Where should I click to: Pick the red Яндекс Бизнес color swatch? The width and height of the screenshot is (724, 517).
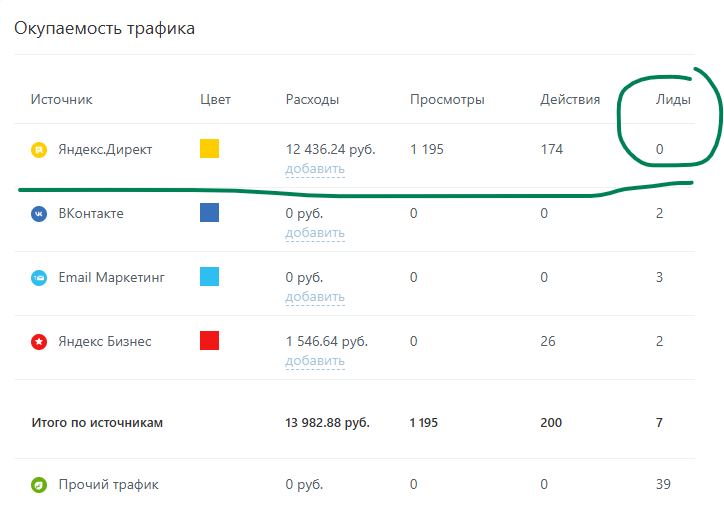click(x=210, y=341)
